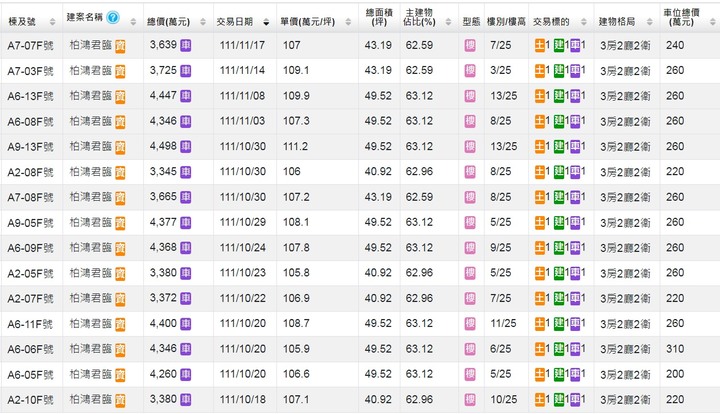Sort by 棟及號 column arrows
720x414 pixels.
coord(52,22)
